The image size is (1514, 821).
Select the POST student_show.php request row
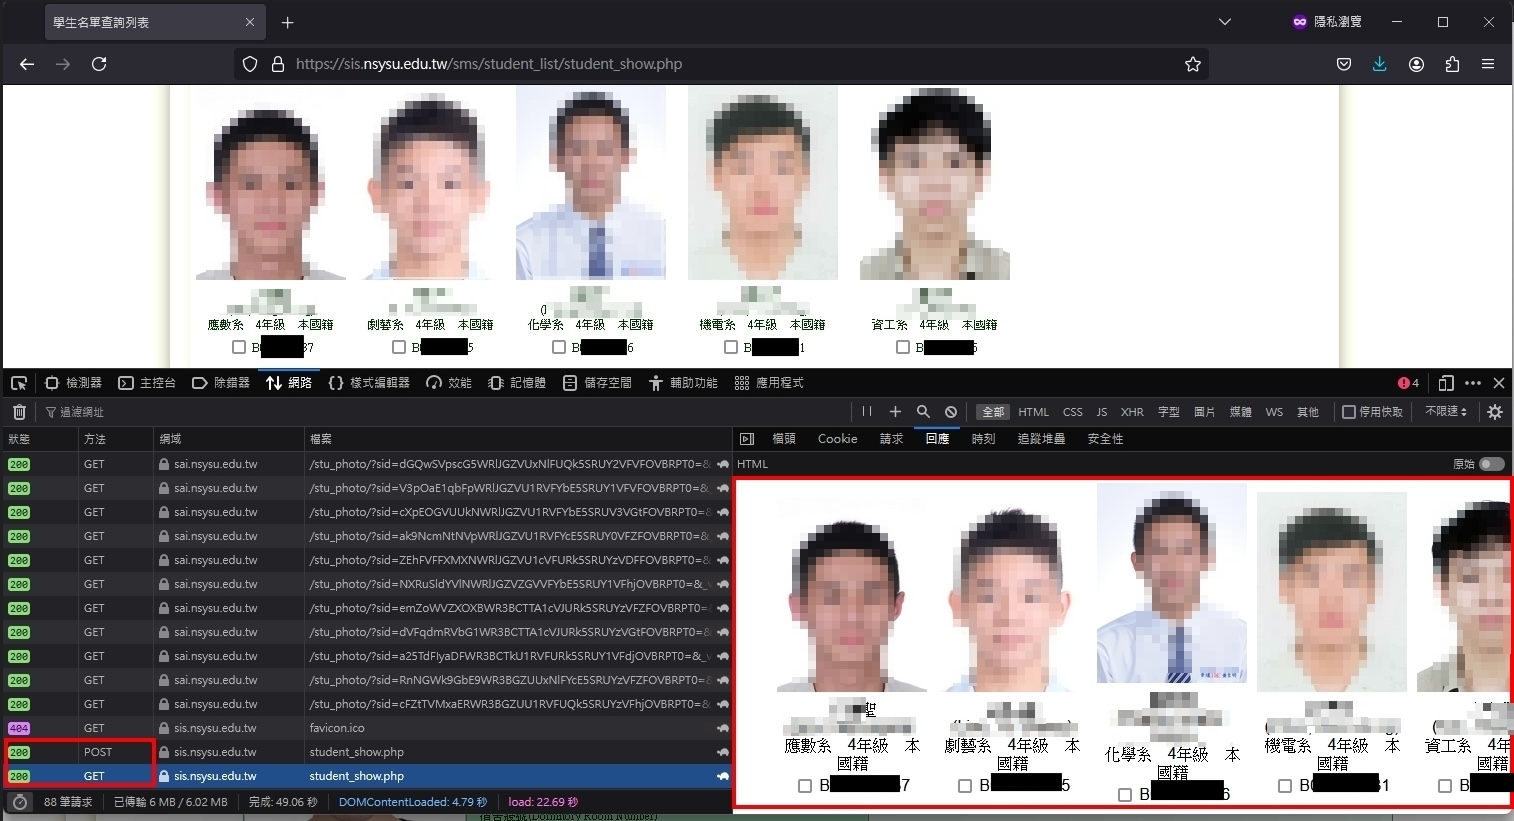point(368,752)
